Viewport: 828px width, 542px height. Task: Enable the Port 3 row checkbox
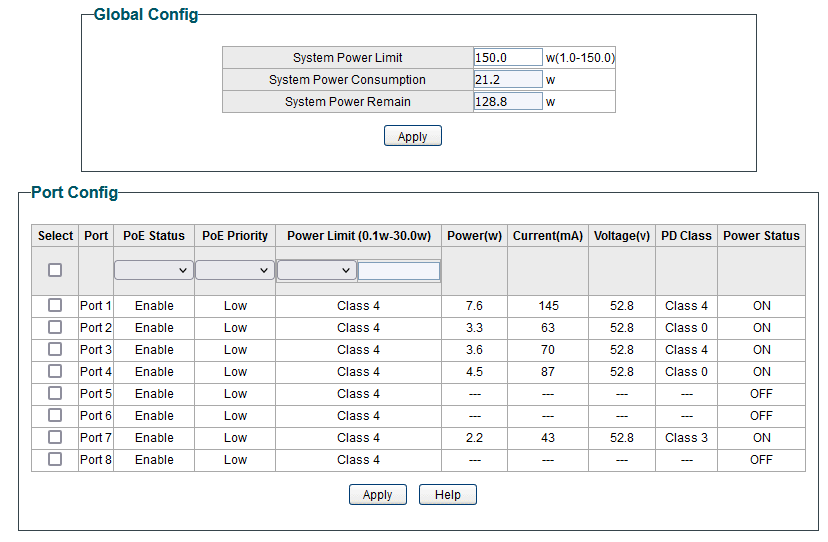[x=55, y=349]
